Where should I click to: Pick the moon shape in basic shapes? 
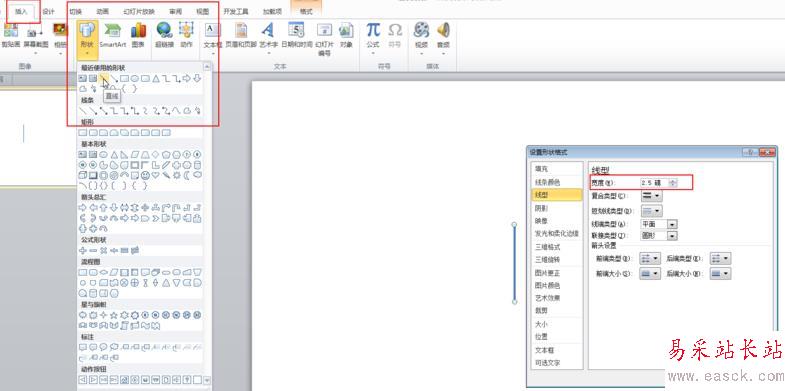coord(187,175)
